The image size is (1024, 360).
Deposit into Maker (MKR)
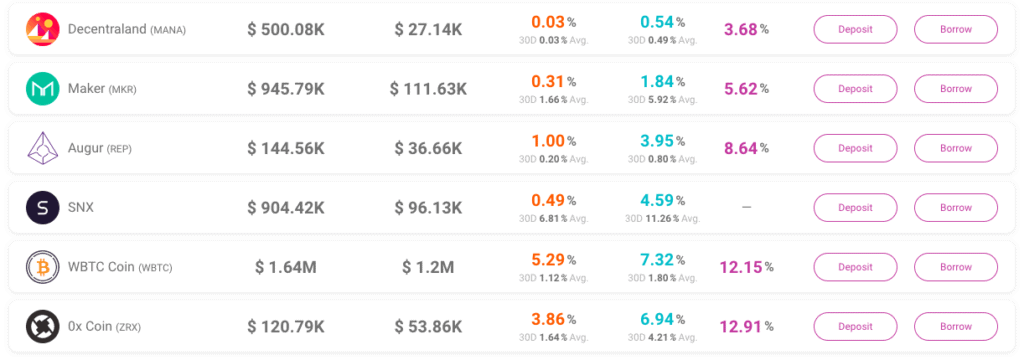tap(856, 89)
